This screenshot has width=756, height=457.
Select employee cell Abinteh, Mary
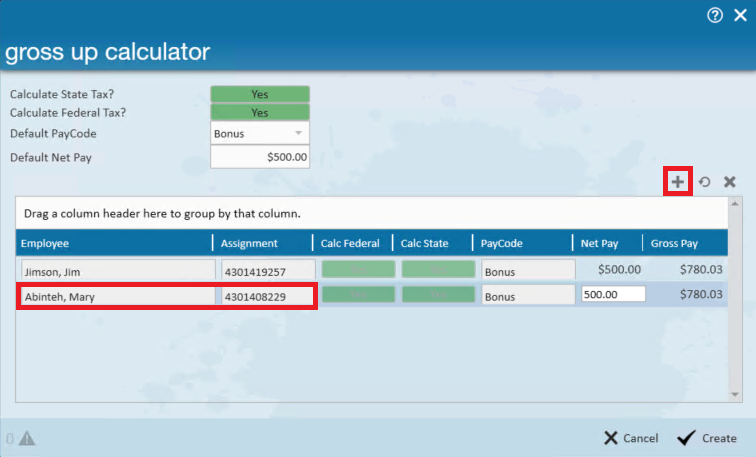(x=118, y=296)
